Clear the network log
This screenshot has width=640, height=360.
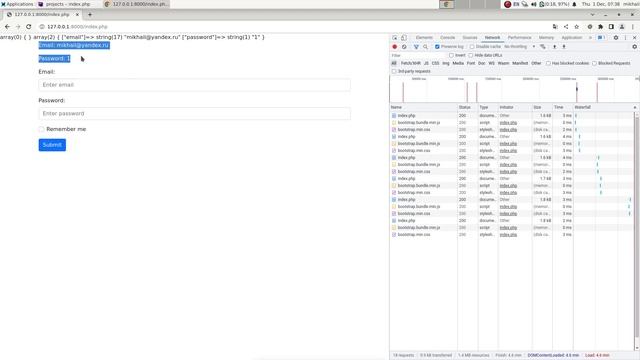(404, 47)
